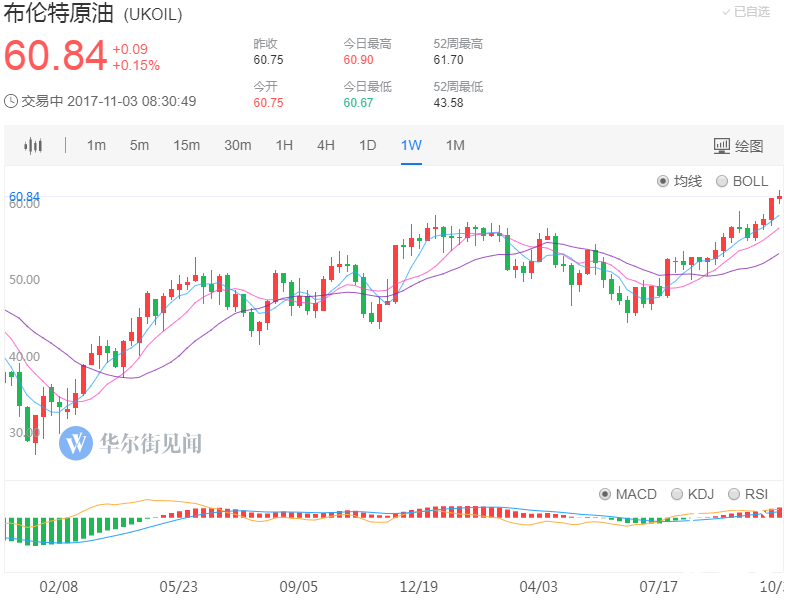Click the current price 60.84
This screenshot has width=790, height=604.
coord(55,55)
